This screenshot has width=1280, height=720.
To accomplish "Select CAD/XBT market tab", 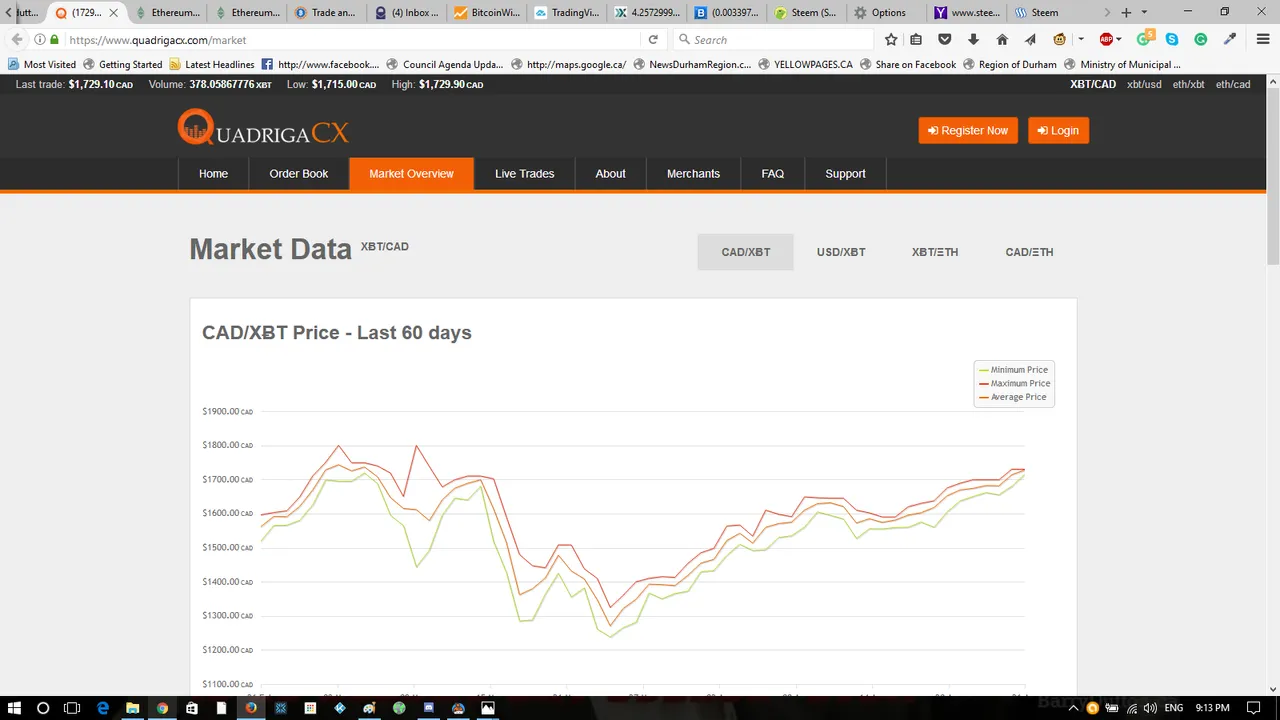I will [746, 252].
